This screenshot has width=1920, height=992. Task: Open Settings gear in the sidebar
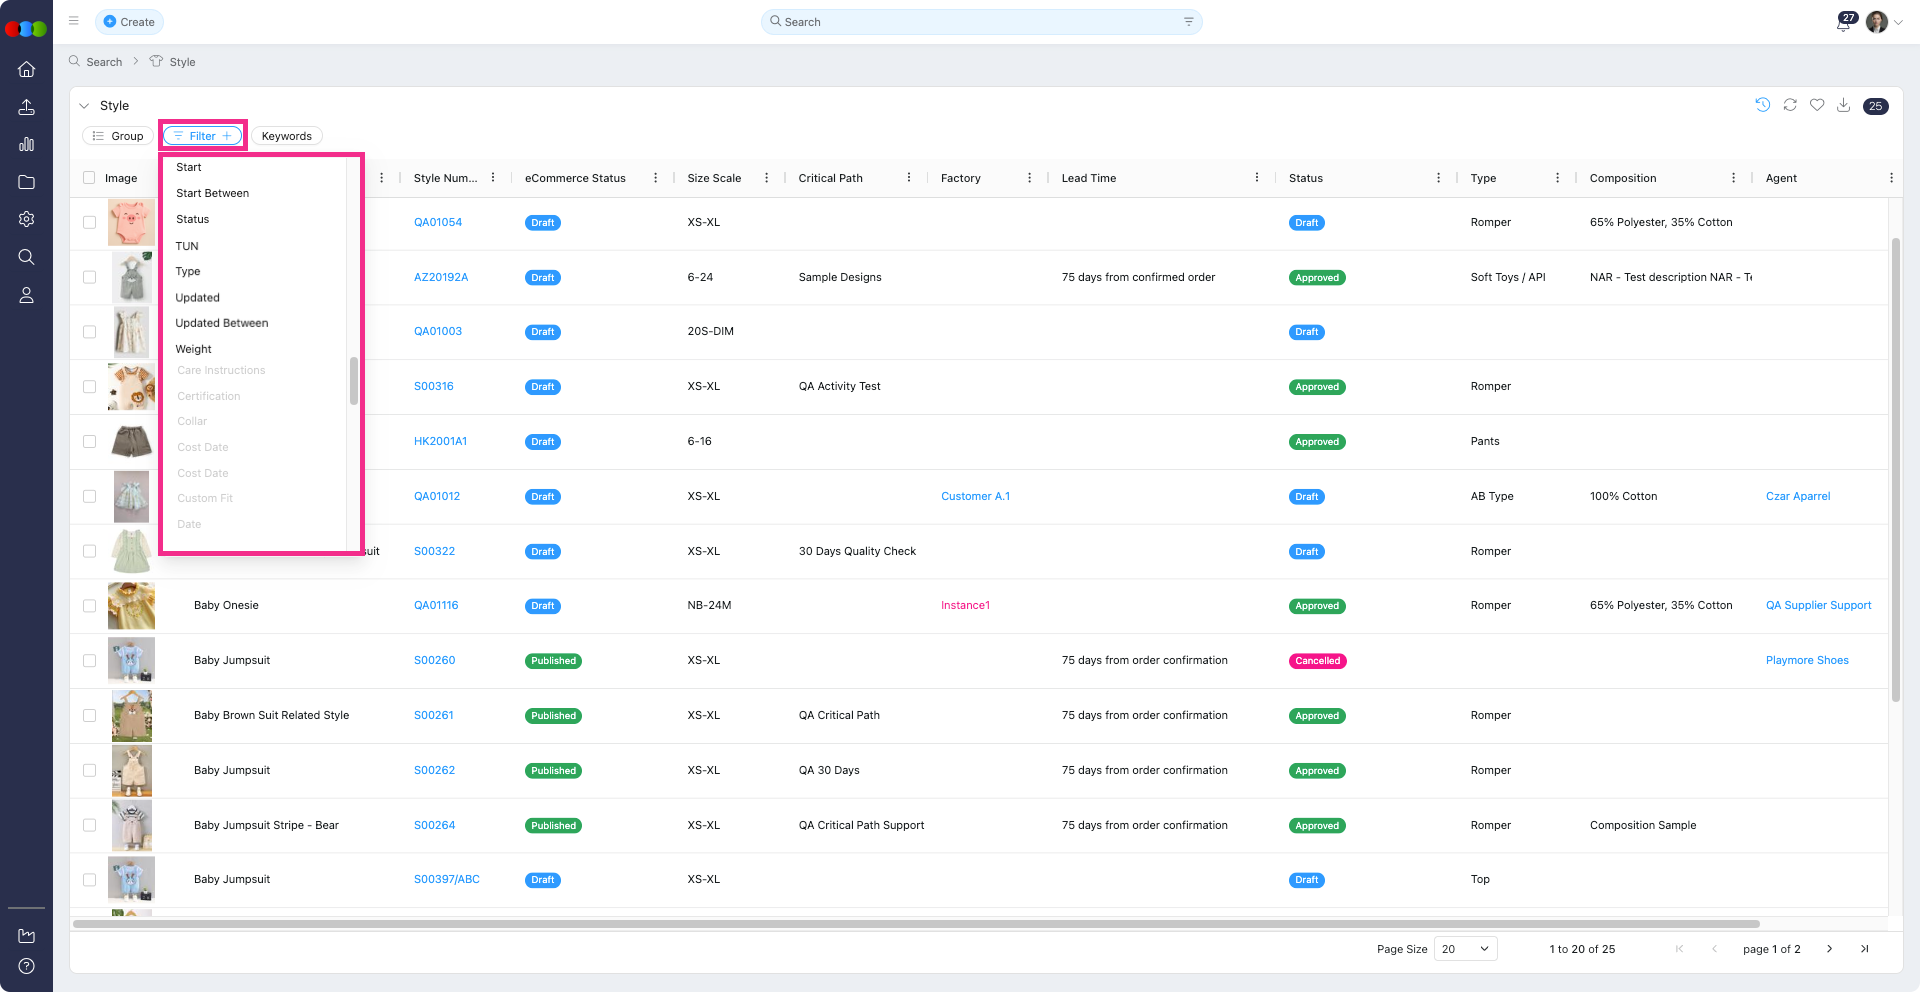pos(27,219)
